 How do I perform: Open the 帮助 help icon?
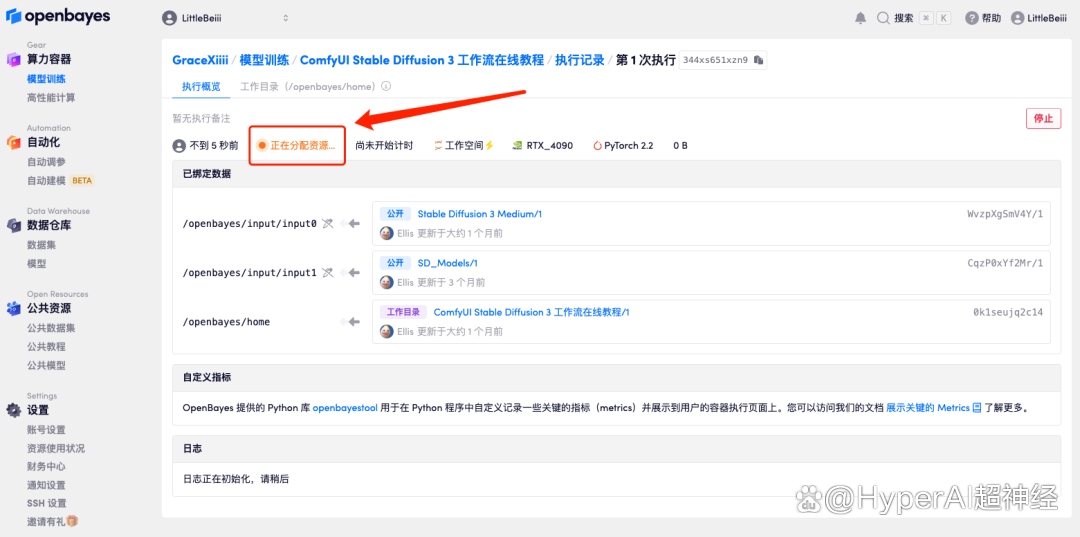(x=971, y=19)
